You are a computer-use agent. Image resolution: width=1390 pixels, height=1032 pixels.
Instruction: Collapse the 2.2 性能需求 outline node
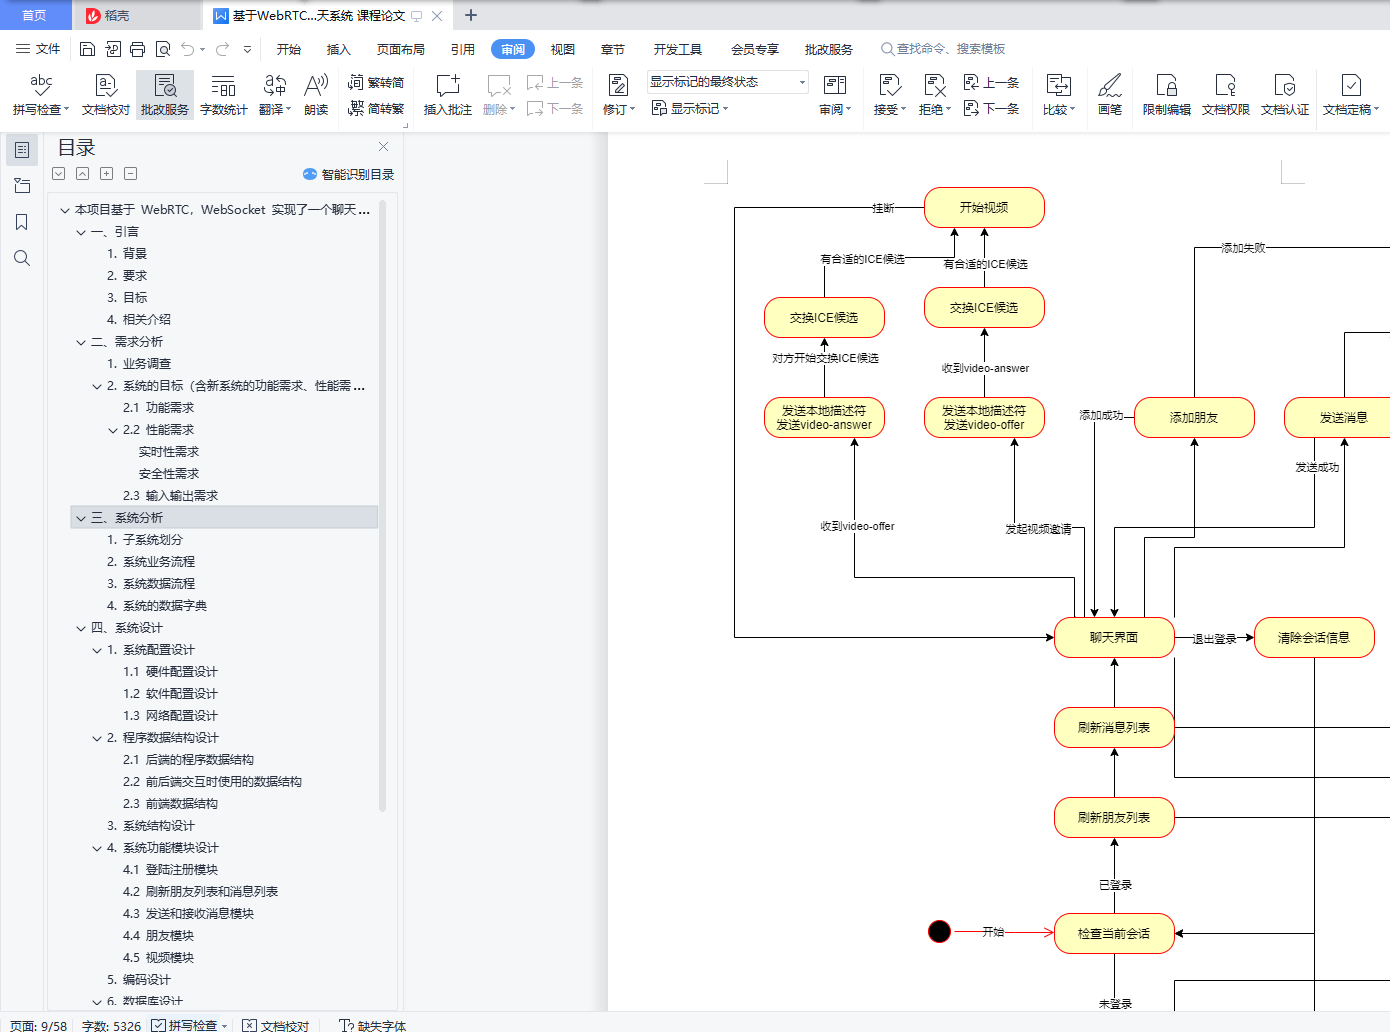(113, 430)
